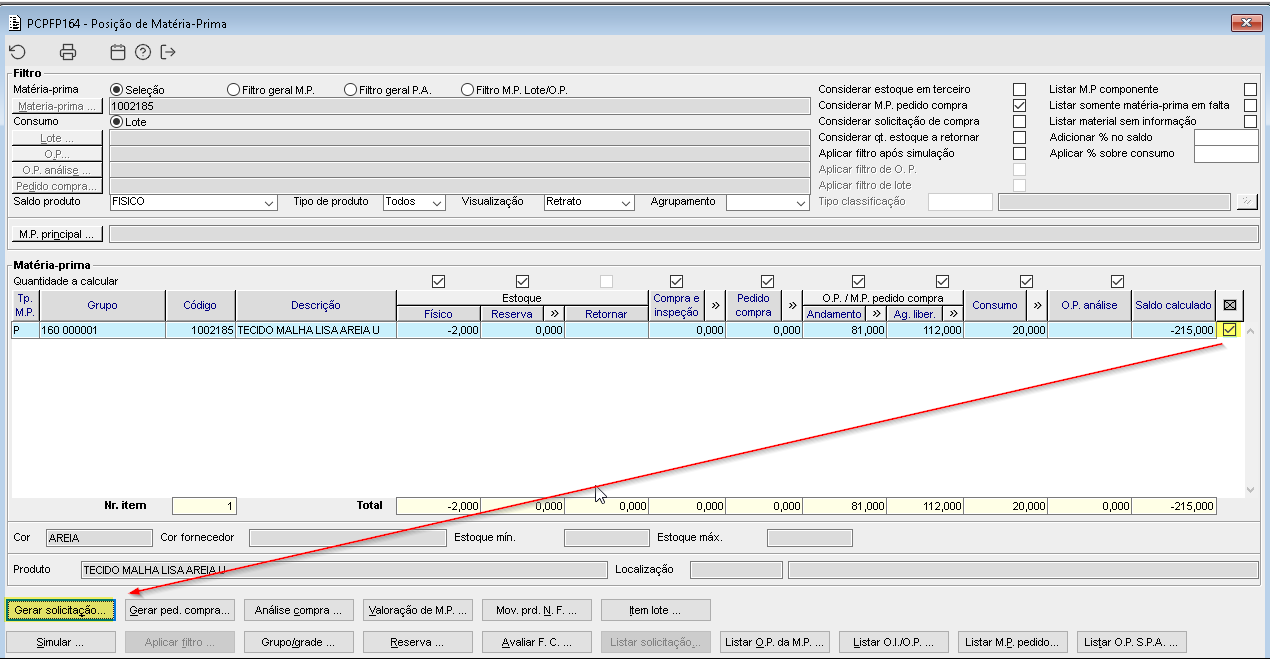Select the Filtro geral M.P. radio button
The width and height of the screenshot is (1270, 660).
click(234, 89)
